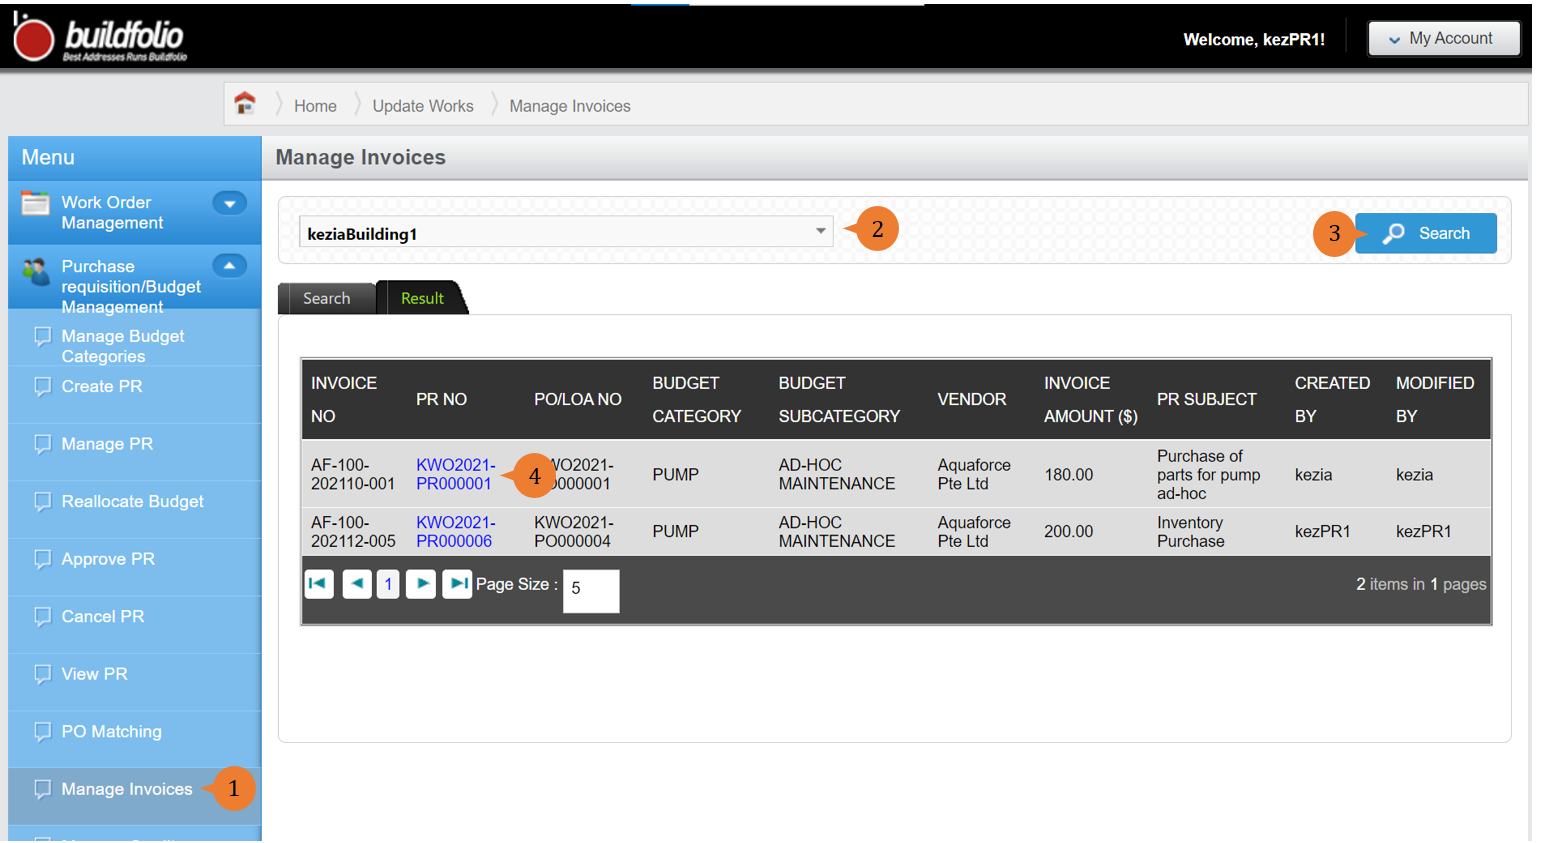The height and width of the screenshot is (843, 1543).
Task: Expand the Work Order Management menu
Action: (229, 203)
